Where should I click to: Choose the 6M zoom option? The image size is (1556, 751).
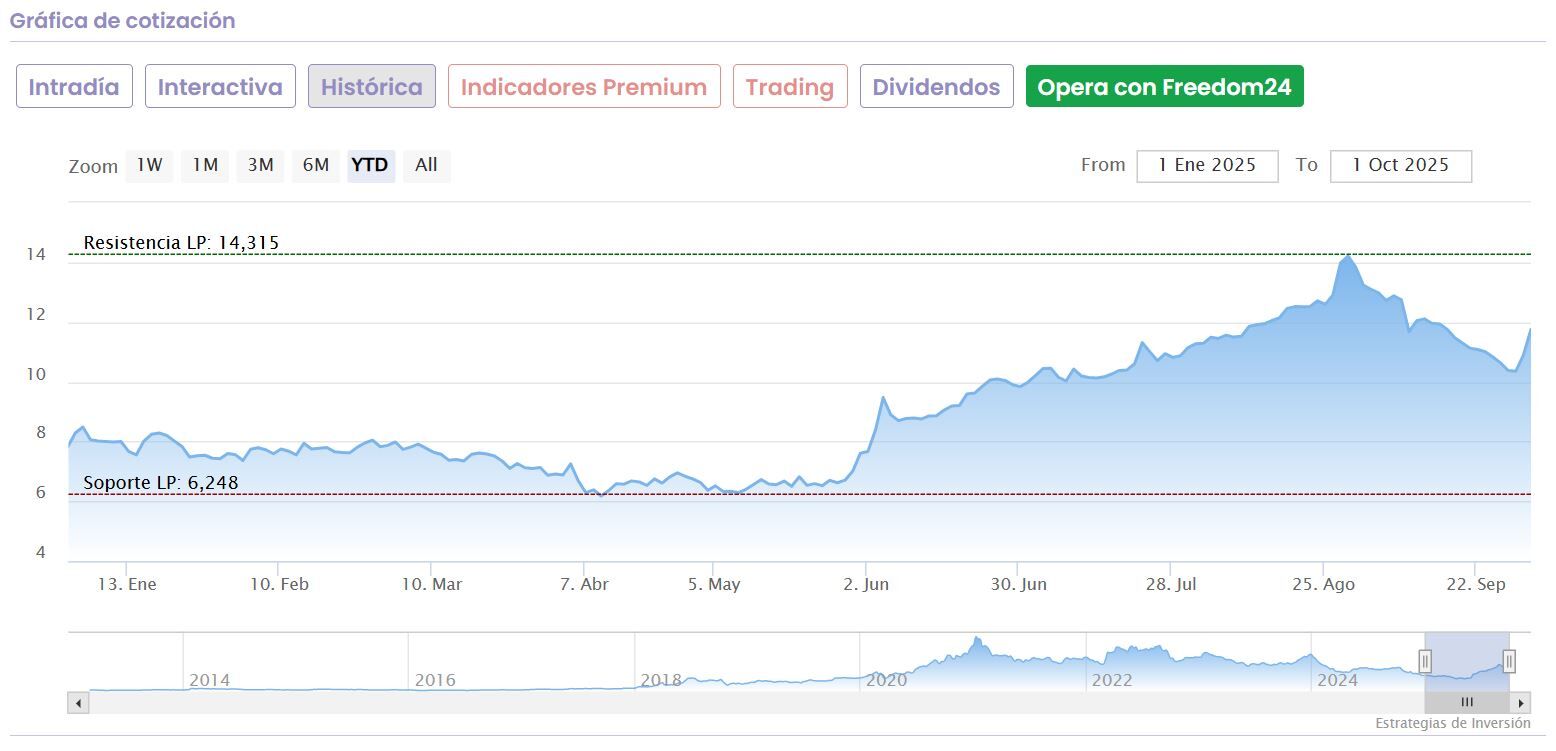click(316, 165)
